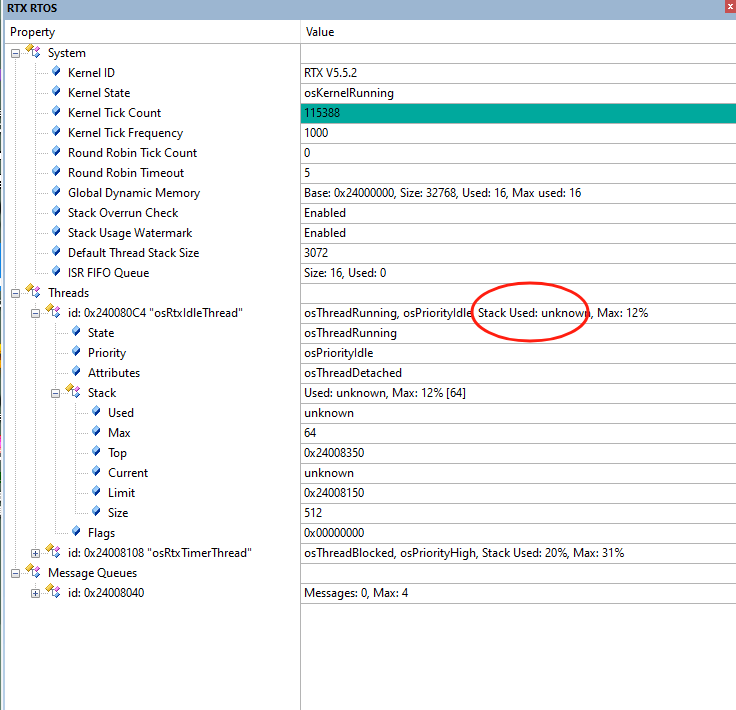Viewport: 736px width, 710px height.
Task: Select thread id 0x240080C4 osRtxIdleThread label
Action: pyautogui.click(x=155, y=313)
